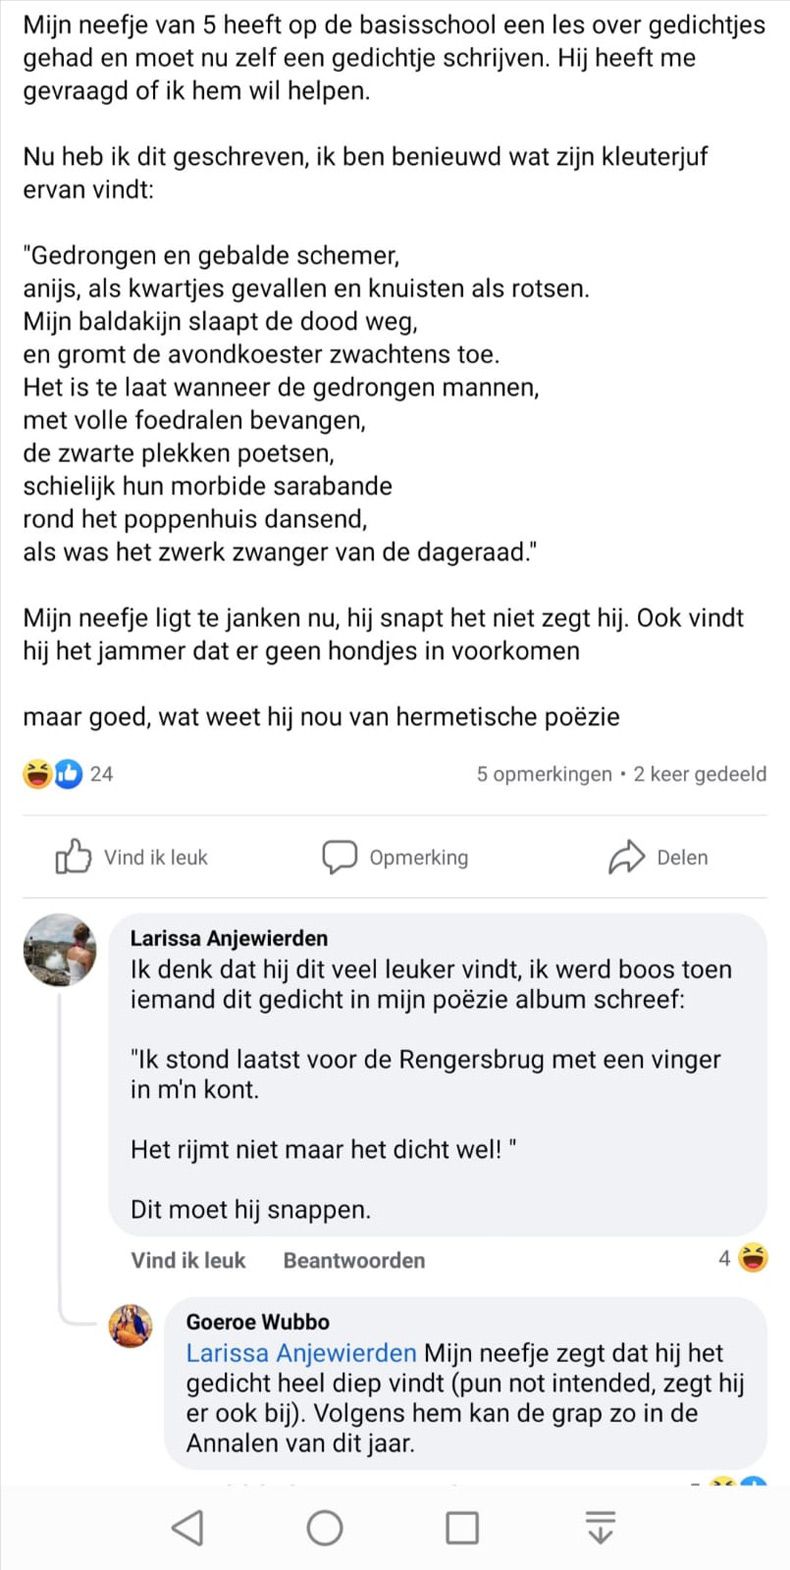This screenshot has height=1570, width=790.
Task: Tap the collapse-arrows navigation bar icon
Action: [598, 1527]
